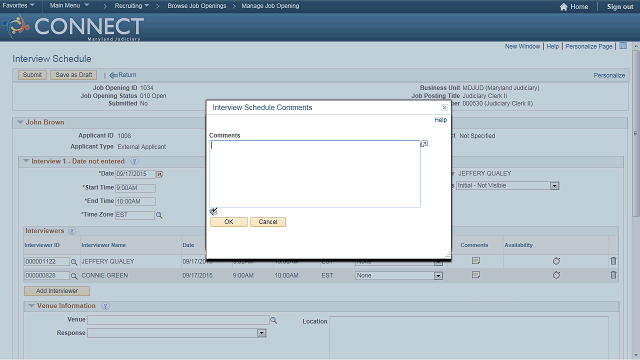
Task: Click Add Interviewer button
Action: pos(57,291)
